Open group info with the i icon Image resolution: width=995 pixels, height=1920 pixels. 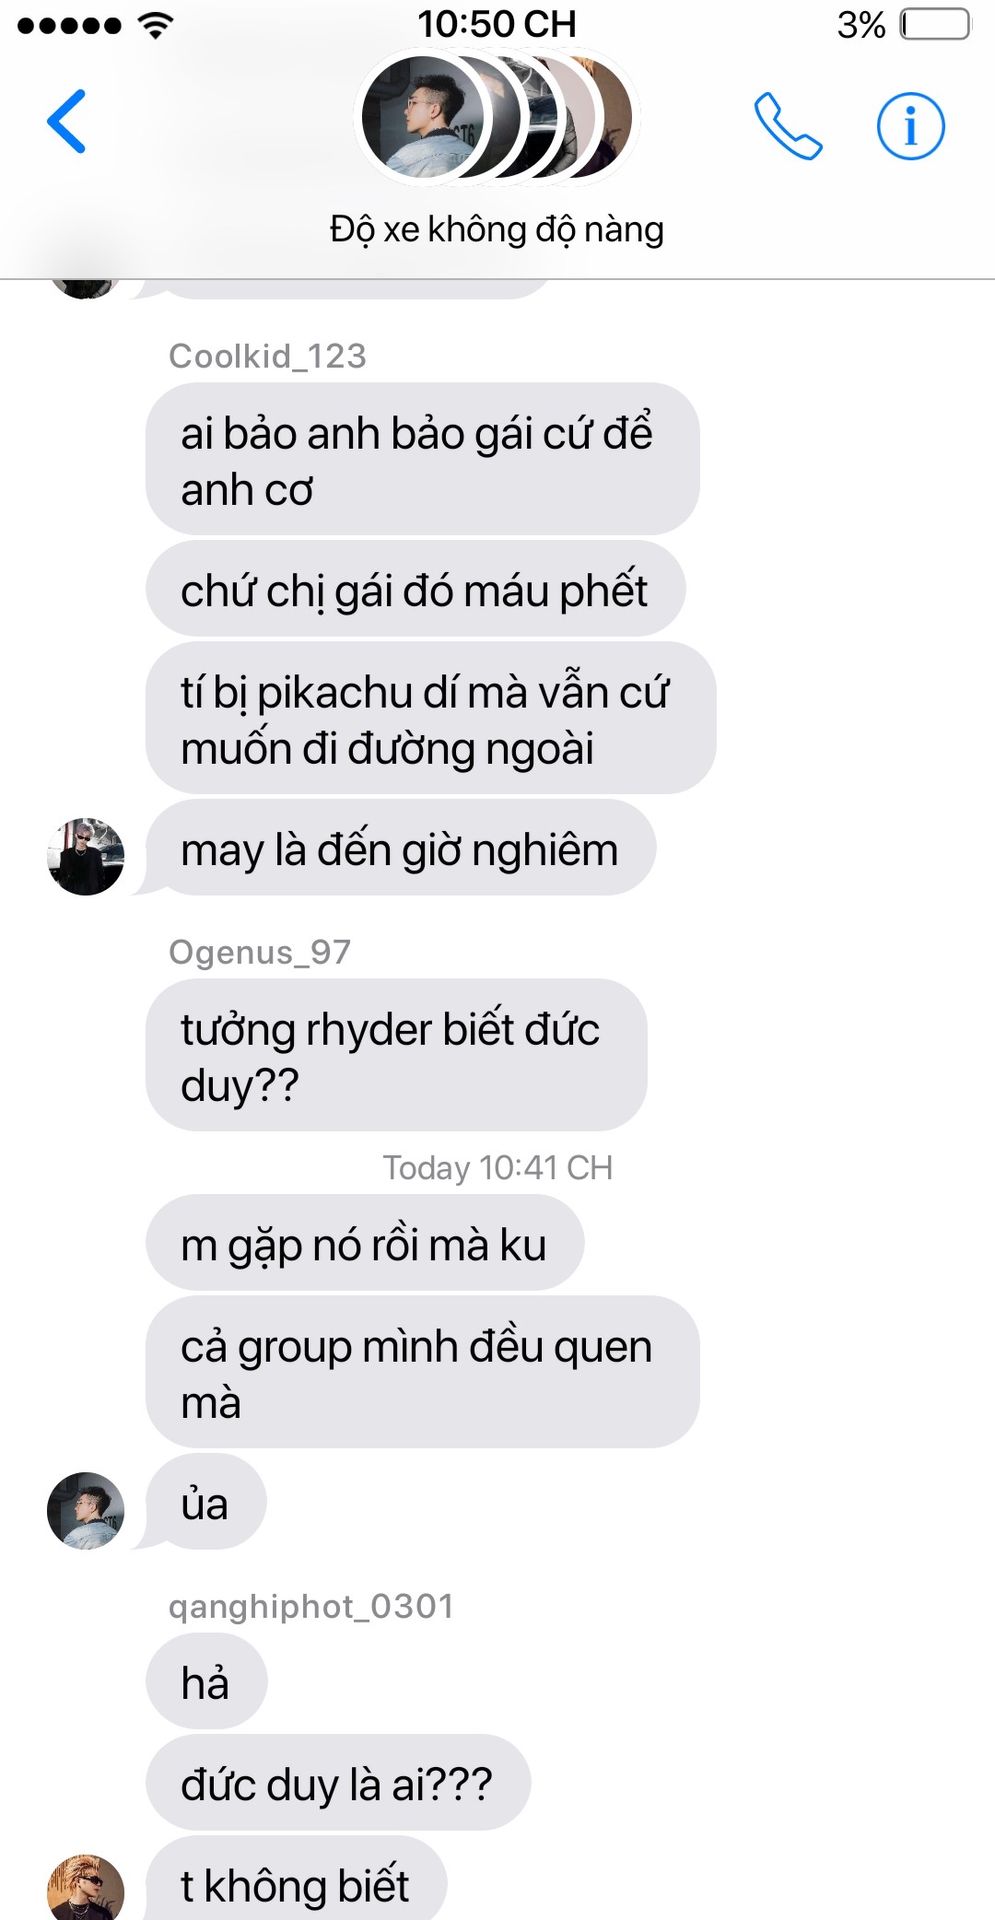(910, 126)
